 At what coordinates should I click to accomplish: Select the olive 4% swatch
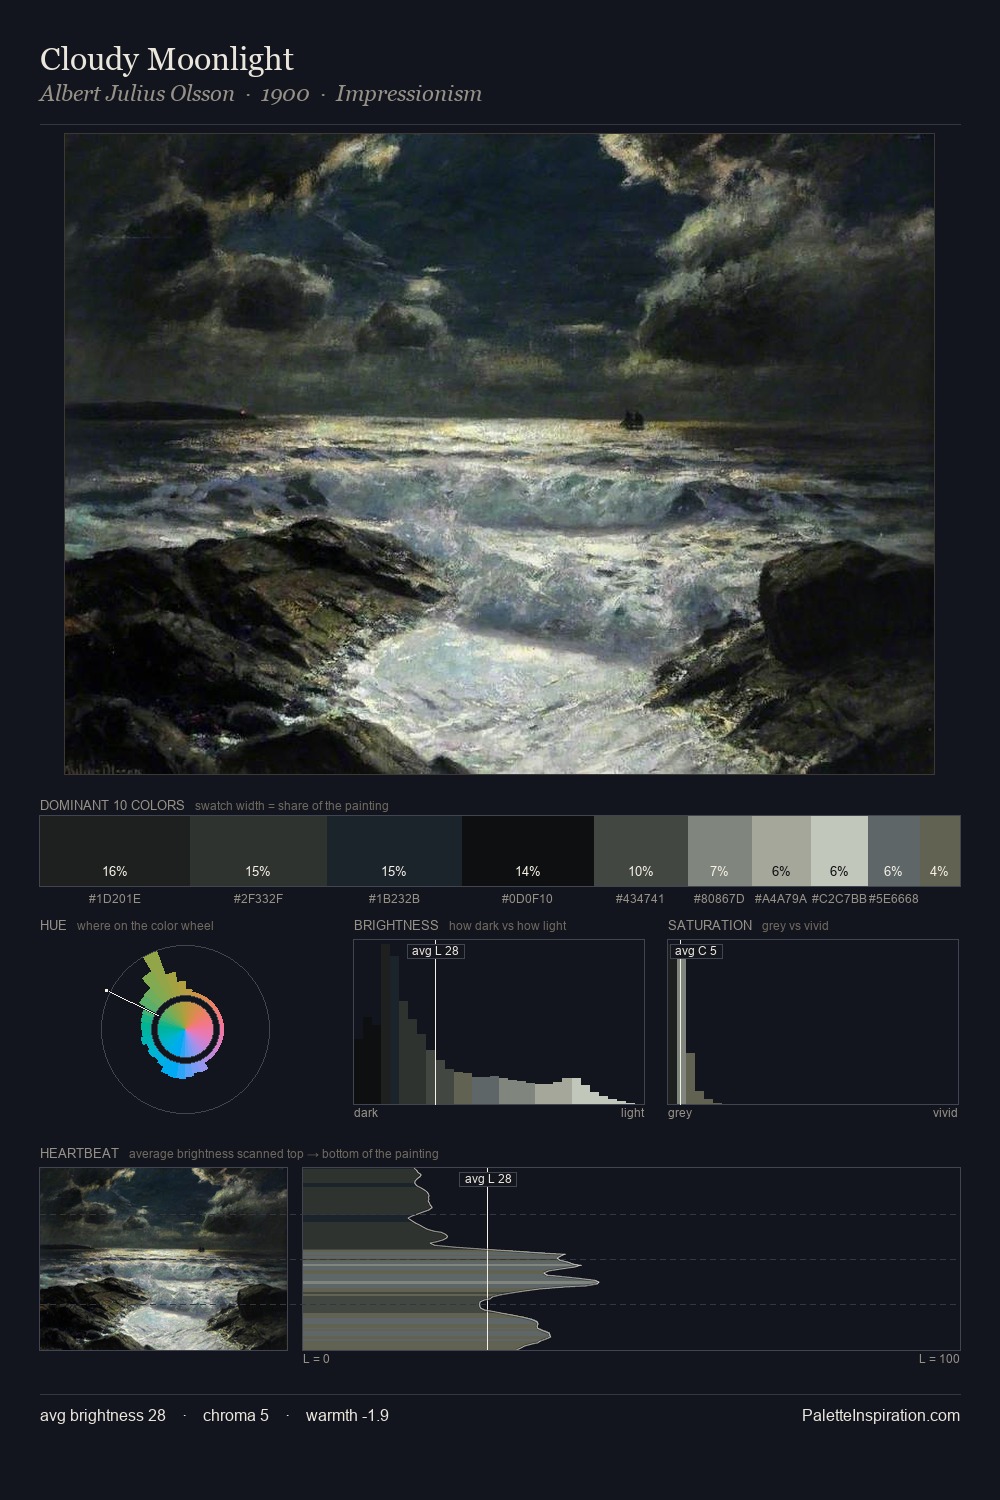pyautogui.click(x=939, y=851)
